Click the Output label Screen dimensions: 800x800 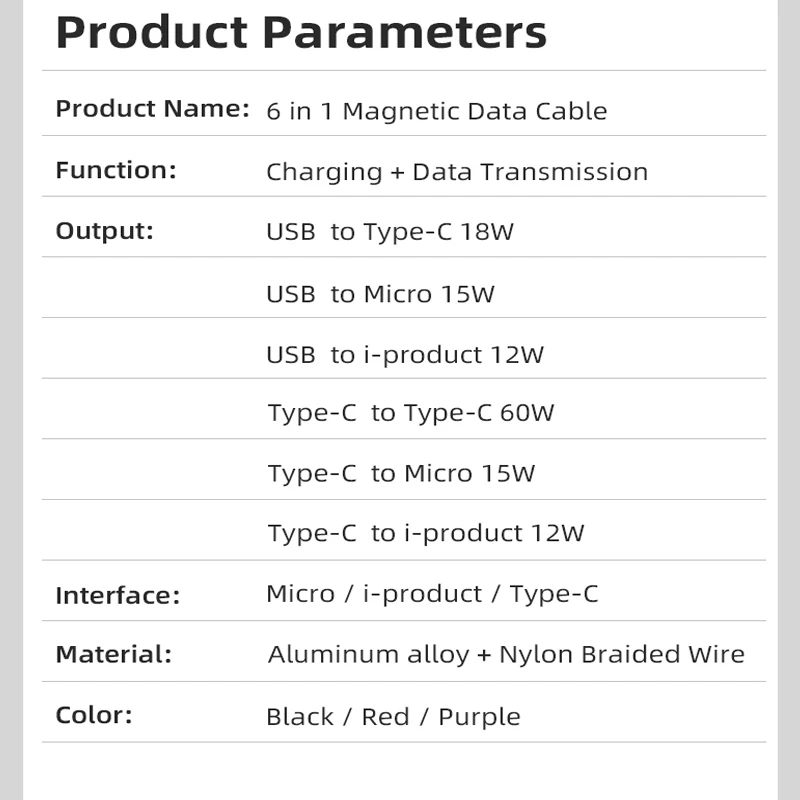104,232
